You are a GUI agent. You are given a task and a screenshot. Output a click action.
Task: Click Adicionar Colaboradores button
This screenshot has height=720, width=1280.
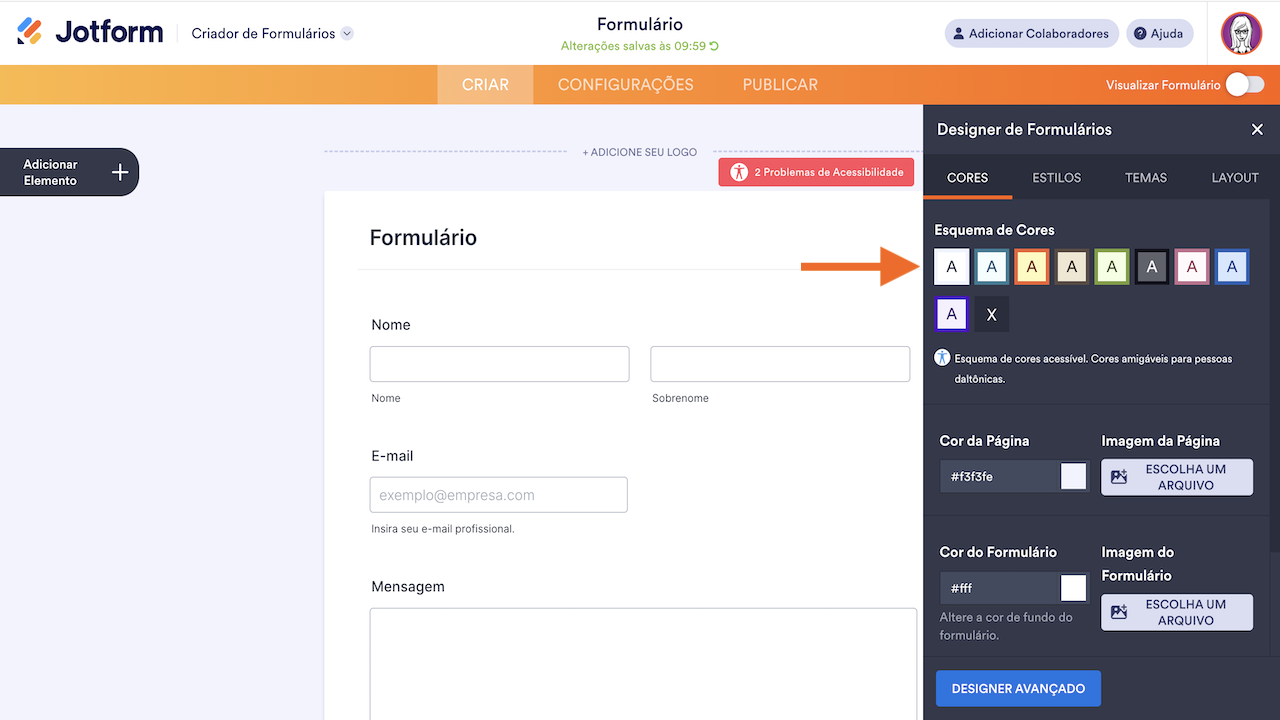click(x=1031, y=33)
